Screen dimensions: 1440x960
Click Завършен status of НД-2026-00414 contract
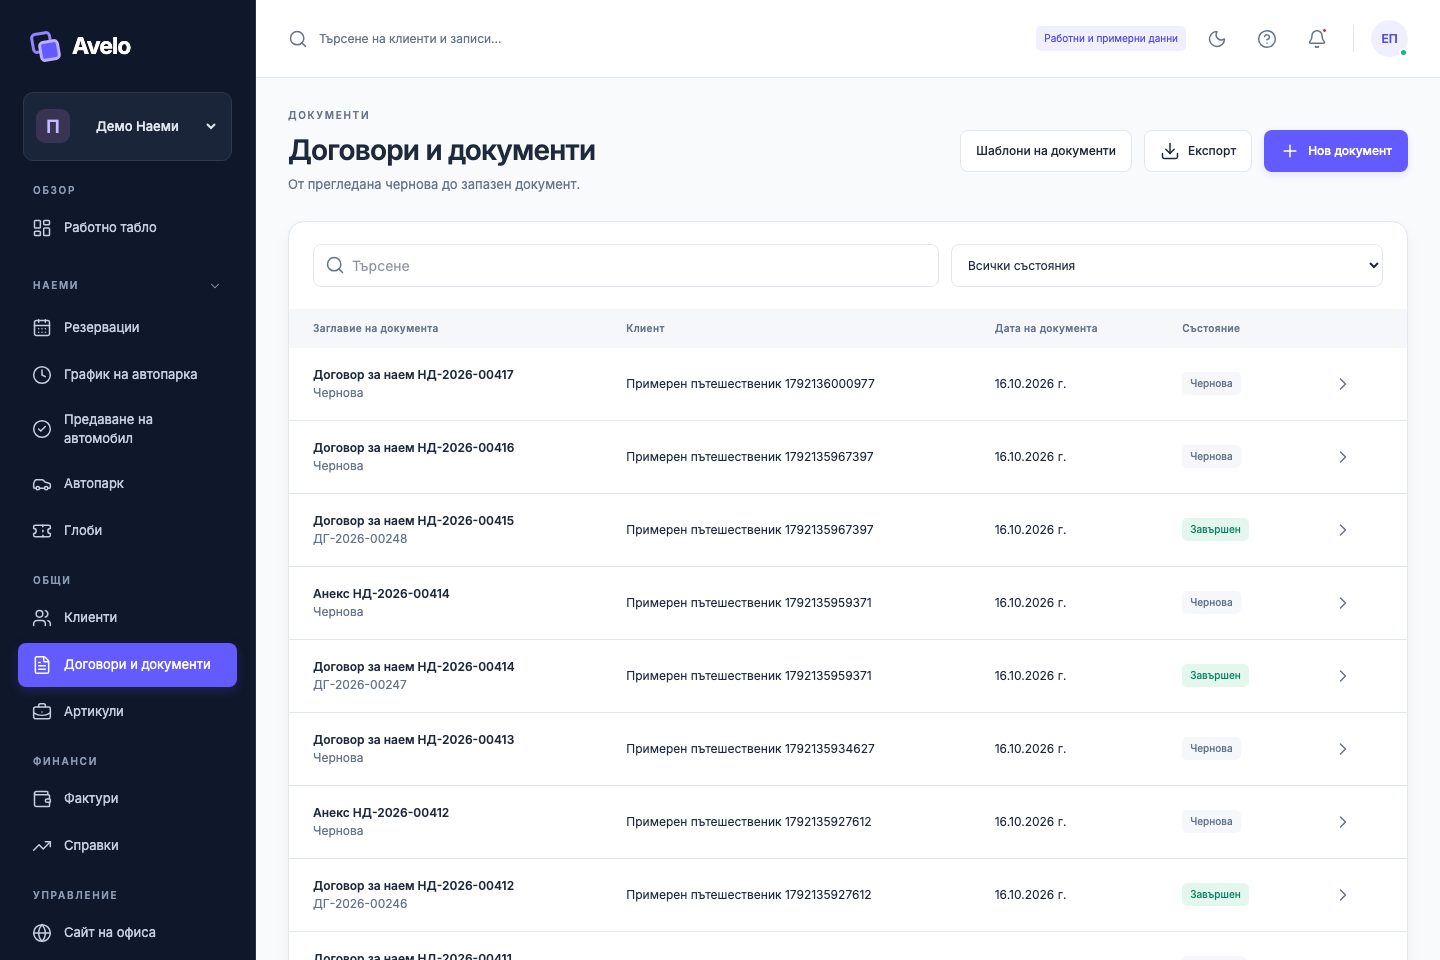[x=1215, y=676]
